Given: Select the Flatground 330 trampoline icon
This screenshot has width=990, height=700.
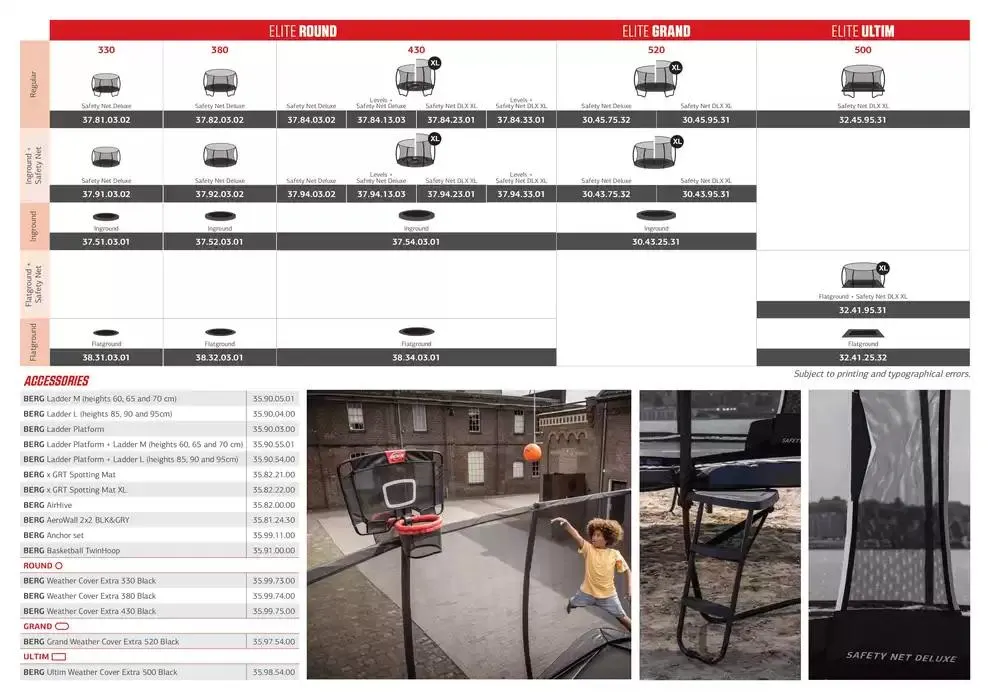Looking at the screenshot, I should 106,332.
